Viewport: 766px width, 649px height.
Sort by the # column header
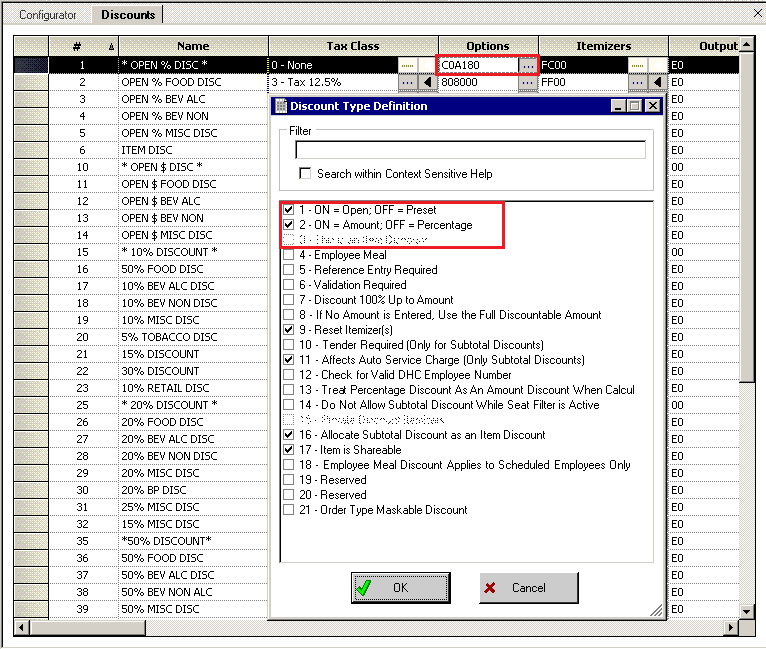click(x=84, y=46)
